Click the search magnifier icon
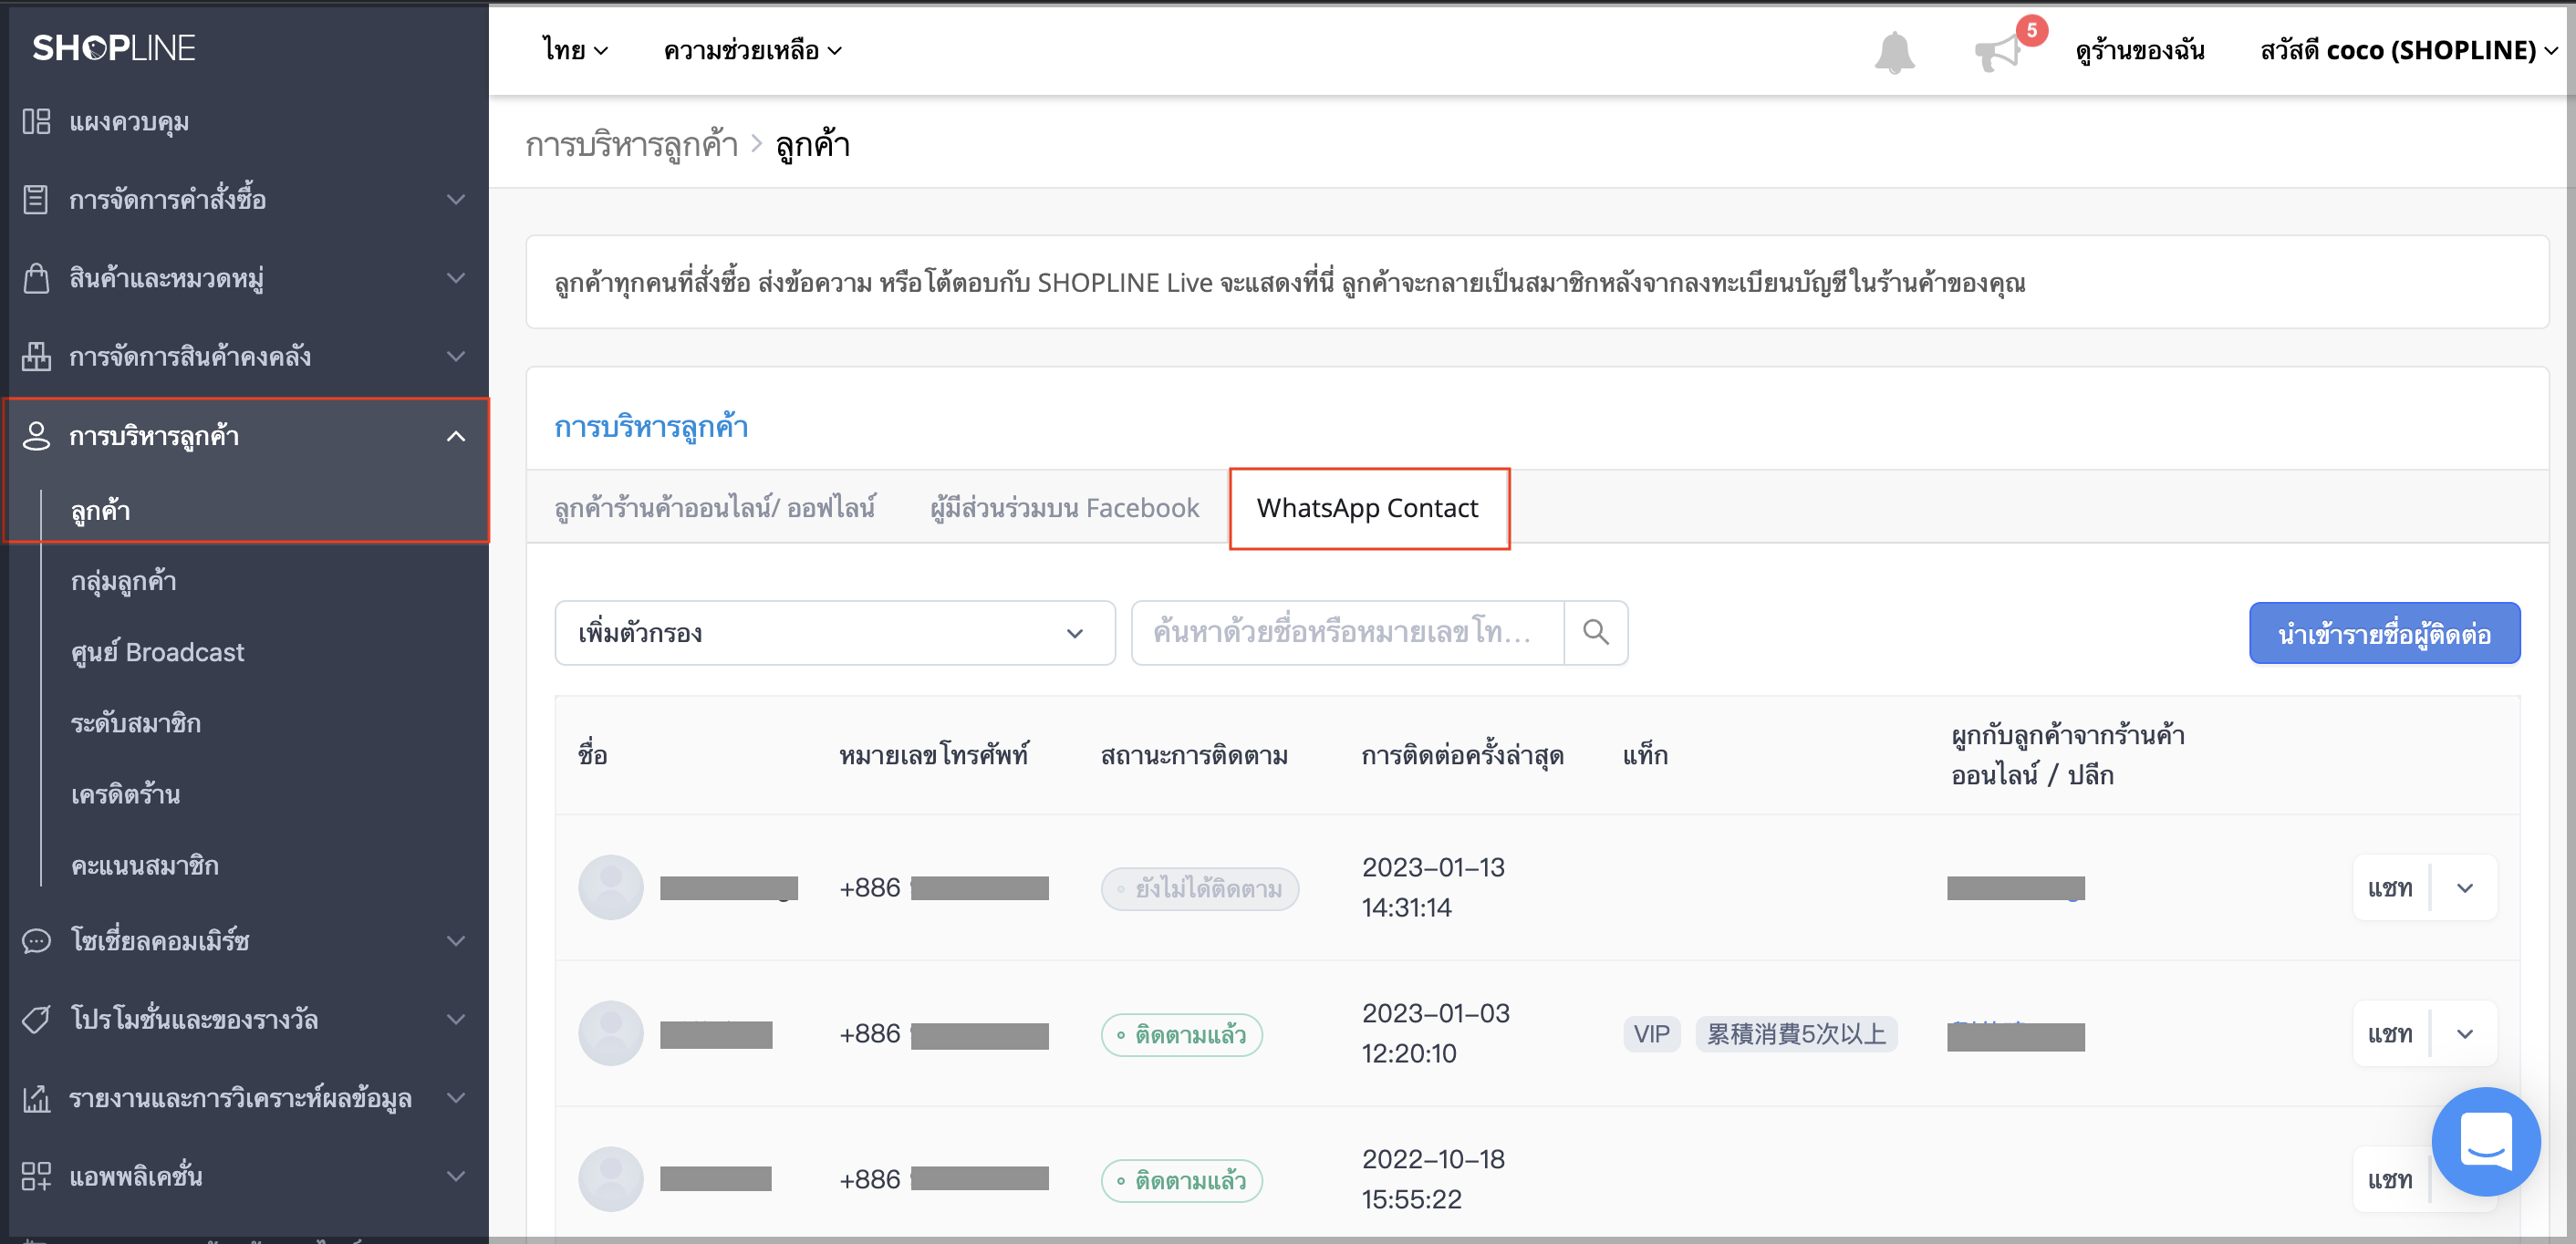The width and height of the screenshot is (2576, 1244). (x=1596, y=632)
